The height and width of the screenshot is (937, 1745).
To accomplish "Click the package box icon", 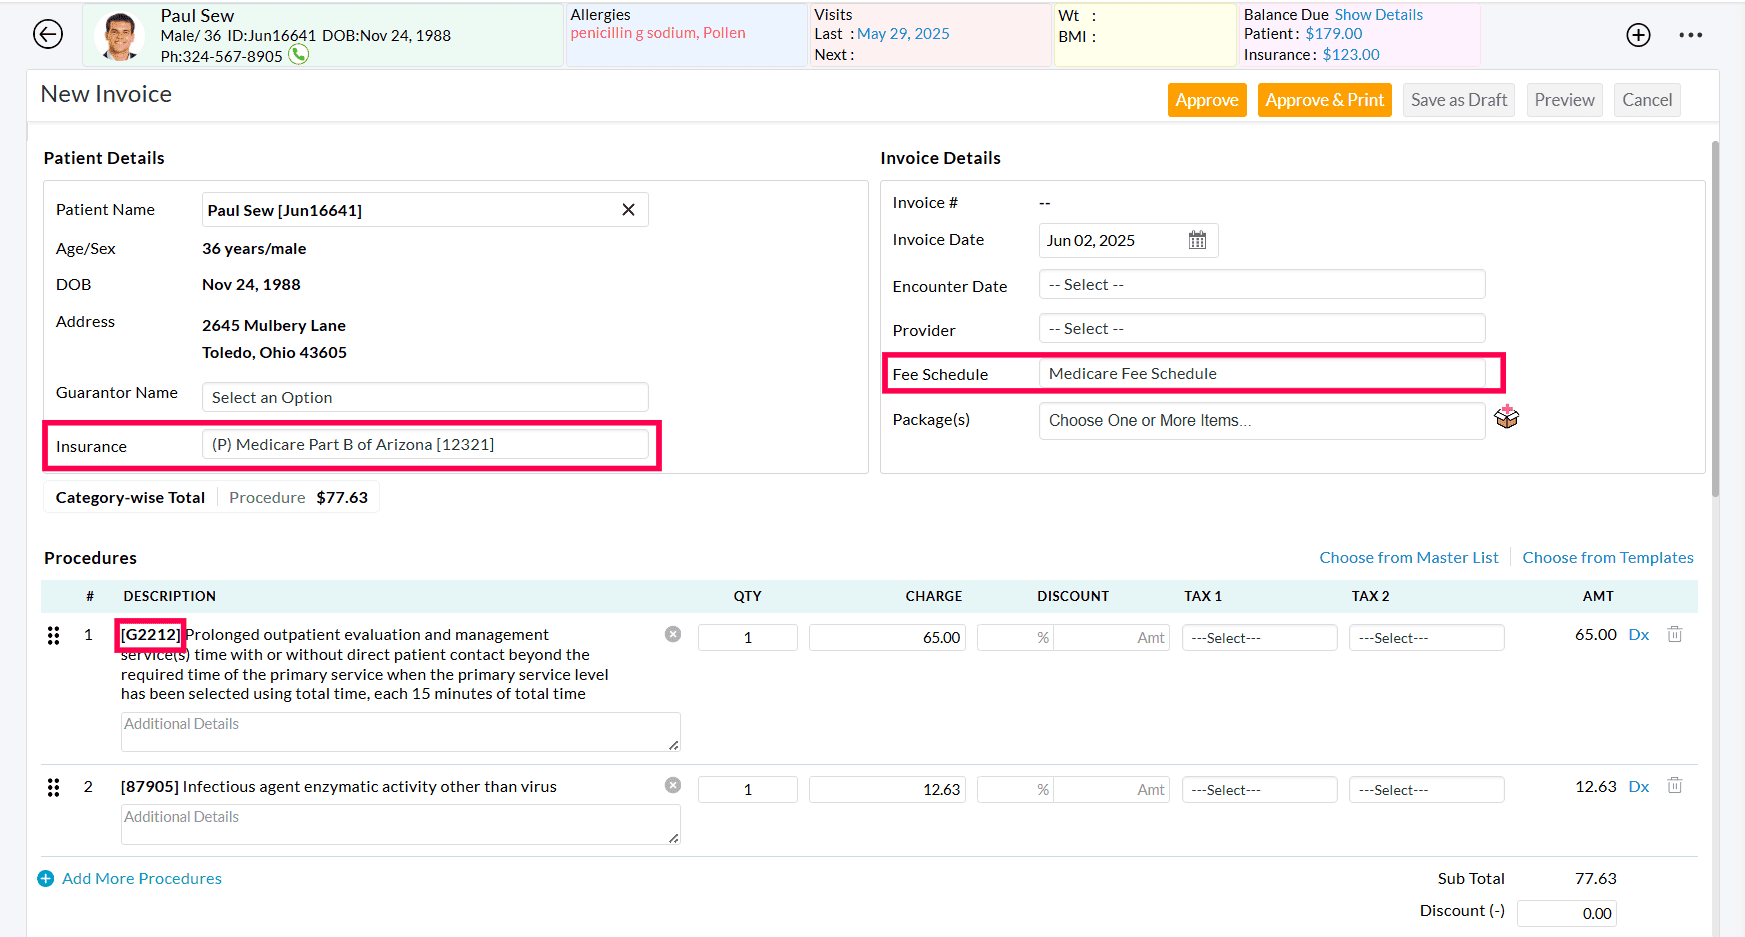I will click(1506, 417).
